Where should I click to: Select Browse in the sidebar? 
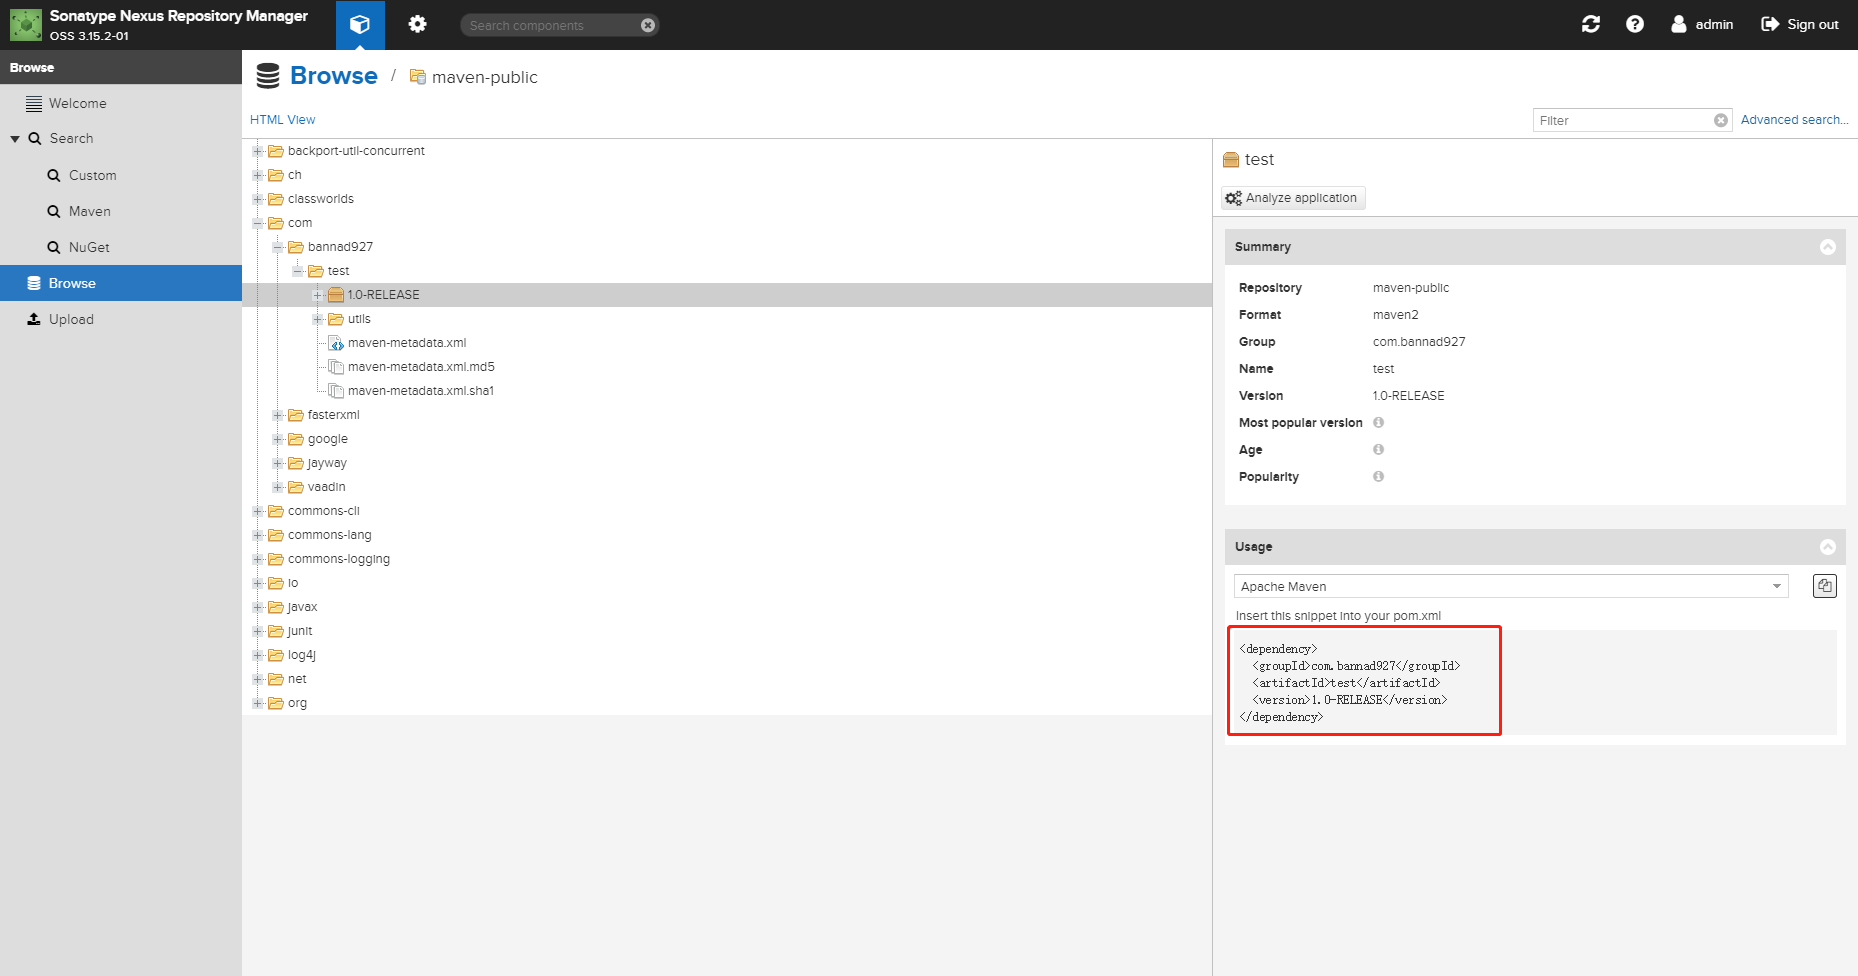(x=121, y=283)
